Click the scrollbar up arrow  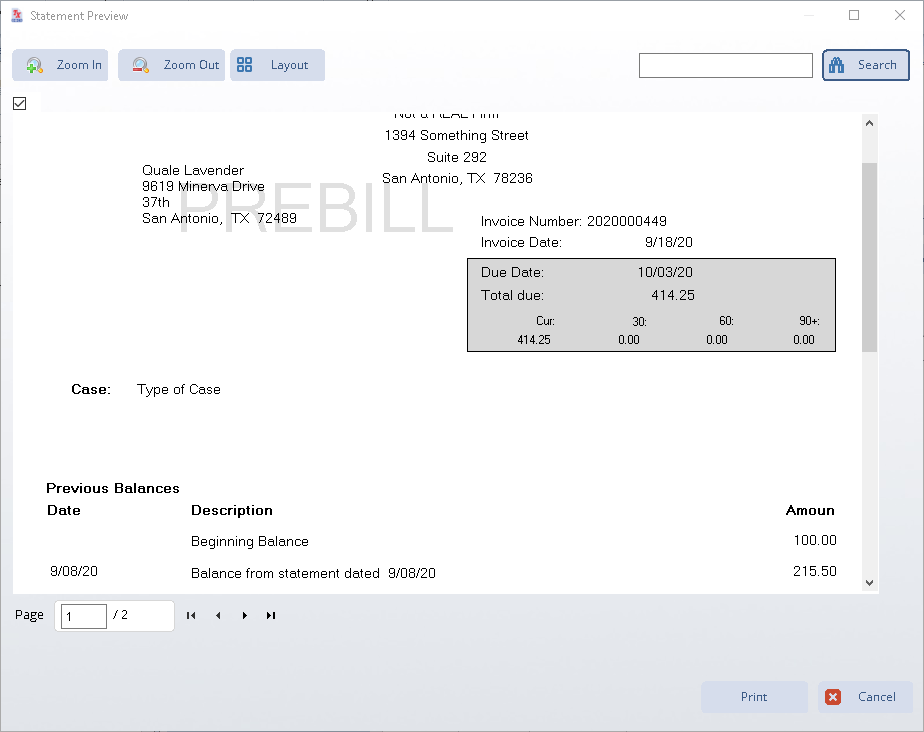point(869,122)
